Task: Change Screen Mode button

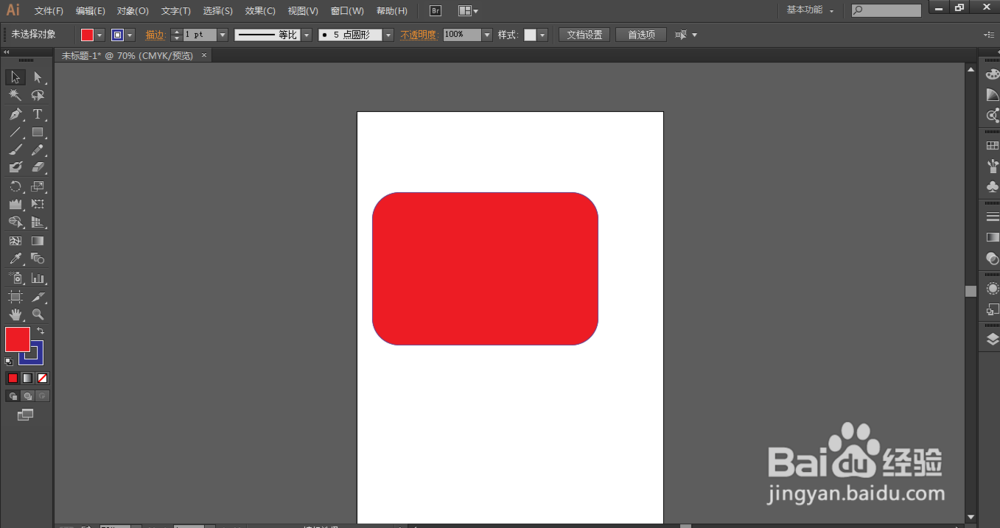Action: pyautogui.click(x=26, y=415)
